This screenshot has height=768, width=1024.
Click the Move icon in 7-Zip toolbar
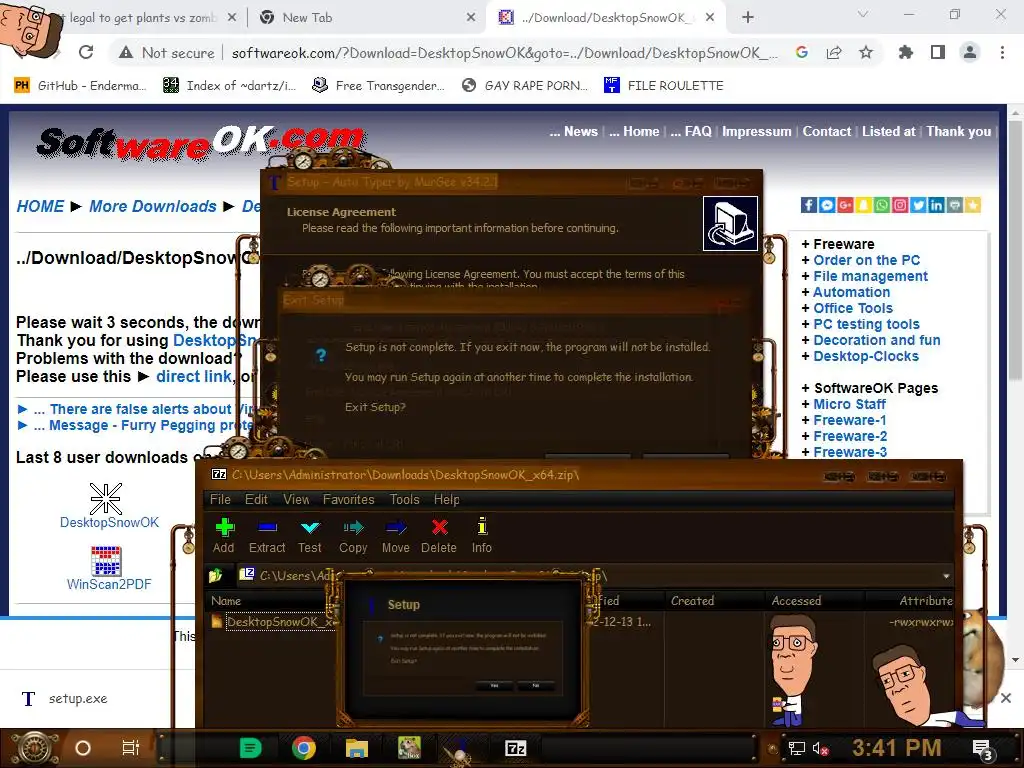point(396,536)
